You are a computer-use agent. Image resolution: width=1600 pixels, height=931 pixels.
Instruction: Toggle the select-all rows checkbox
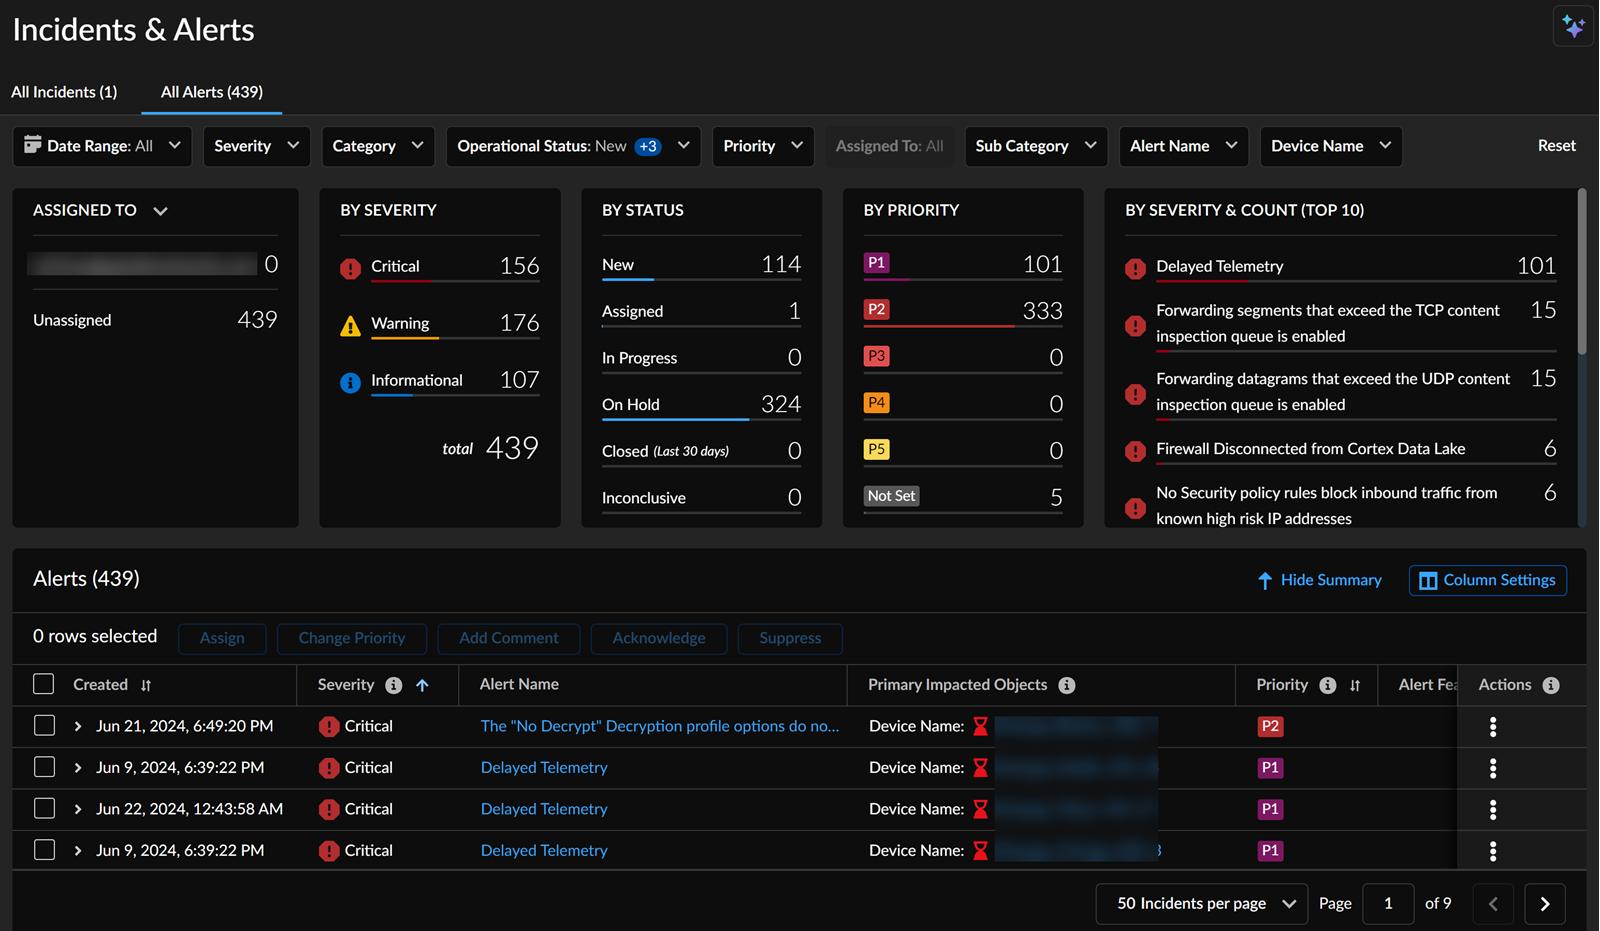point(44,684)
